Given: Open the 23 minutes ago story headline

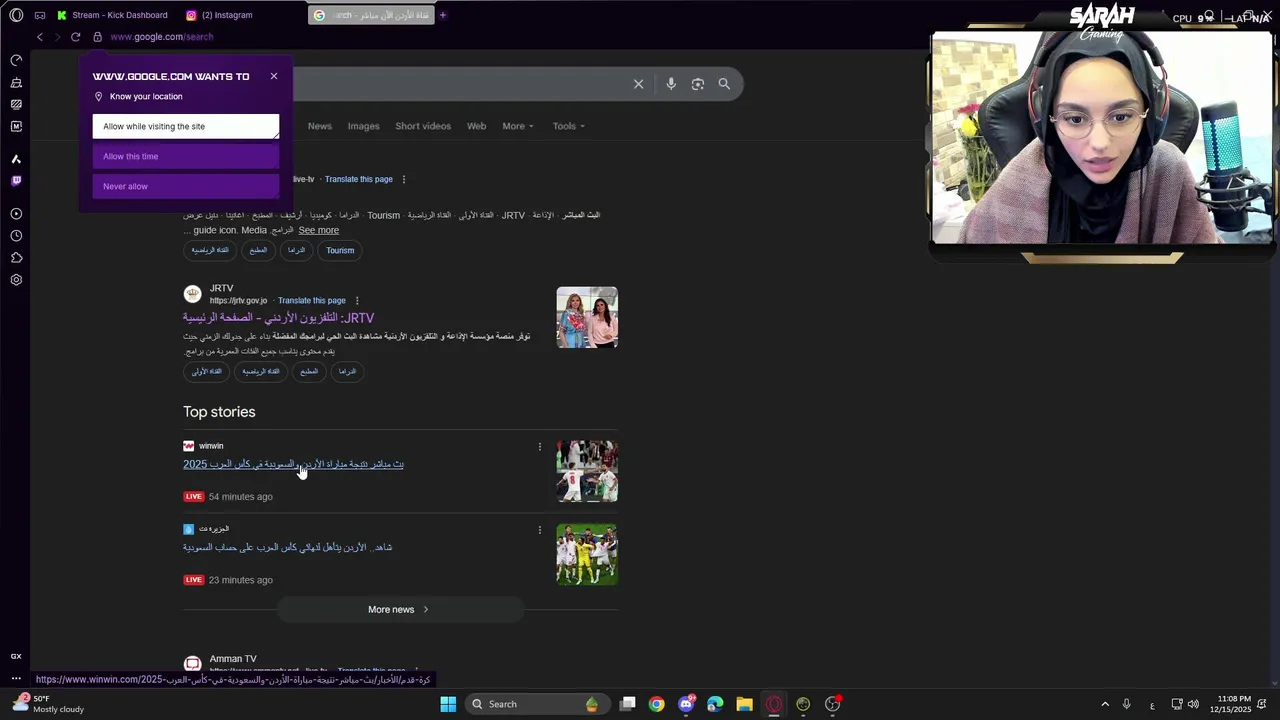Looking at the screenshot, I should pyautogui.click(x=288, y=547).
